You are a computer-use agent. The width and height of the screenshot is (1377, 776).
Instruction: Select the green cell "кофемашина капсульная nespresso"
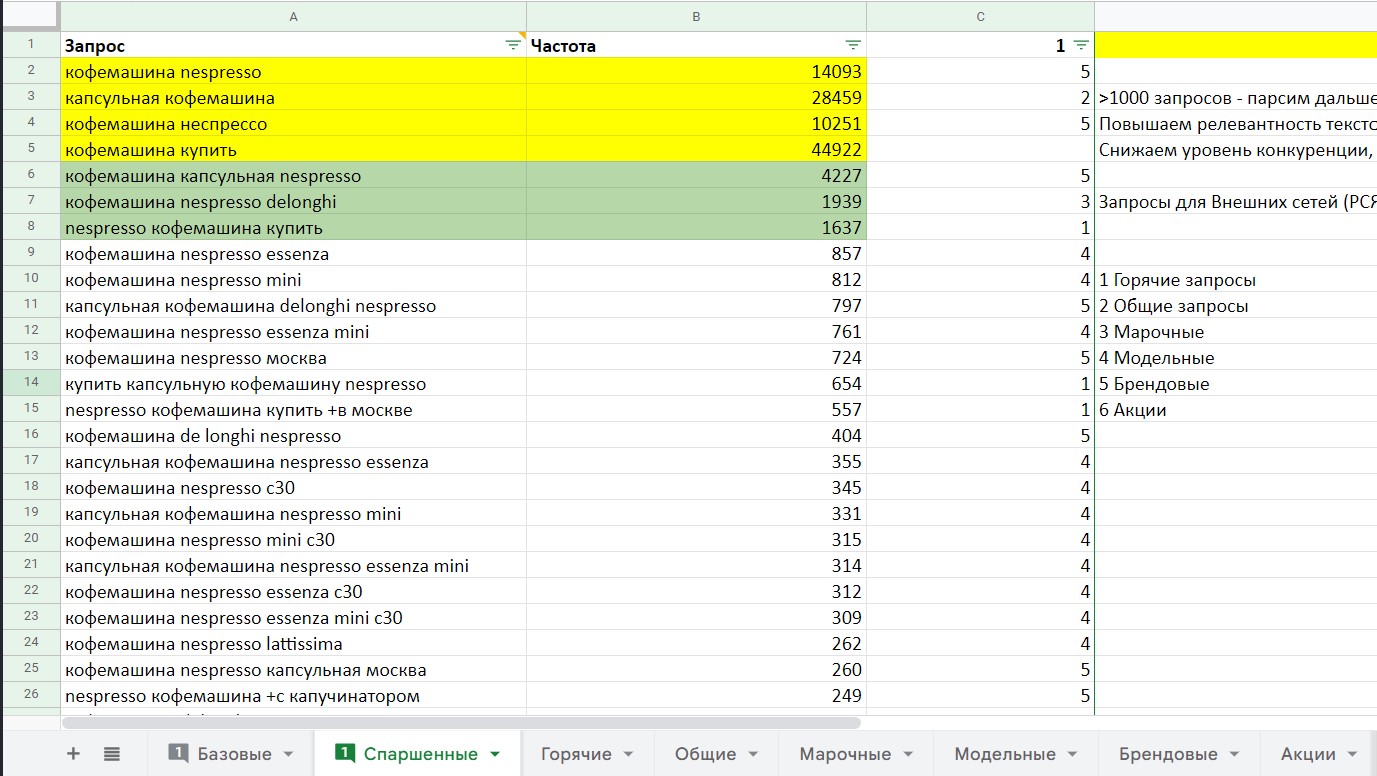(293, 176)
